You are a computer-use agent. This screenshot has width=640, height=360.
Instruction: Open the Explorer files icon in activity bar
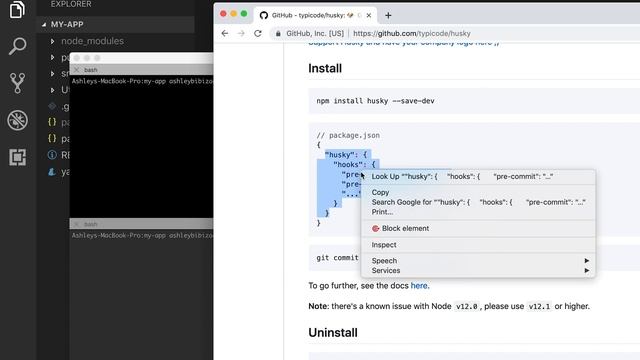(17, 9)
